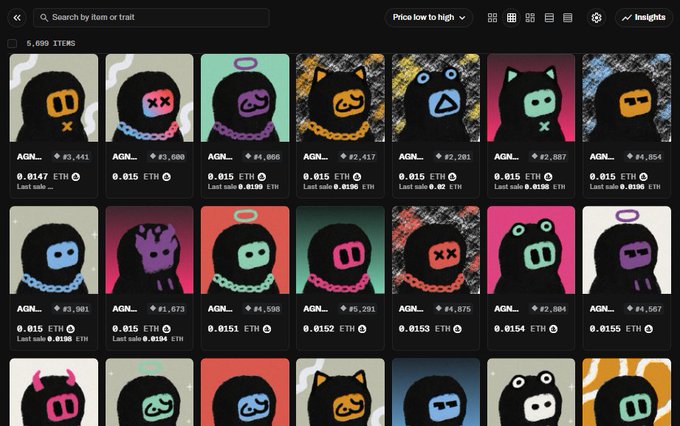Open the third-row figure on orange swirl background

(627, 392)
